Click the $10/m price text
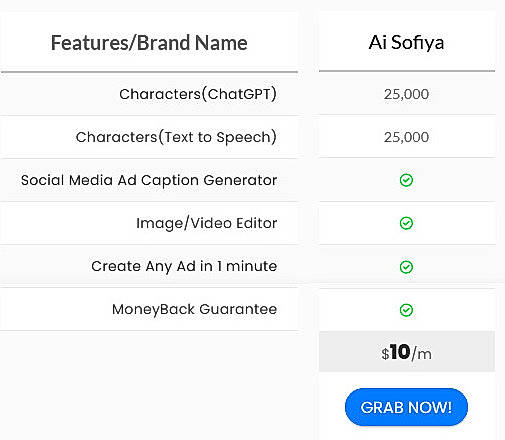This screenshot has height=440, width=505. click(406, 352)
